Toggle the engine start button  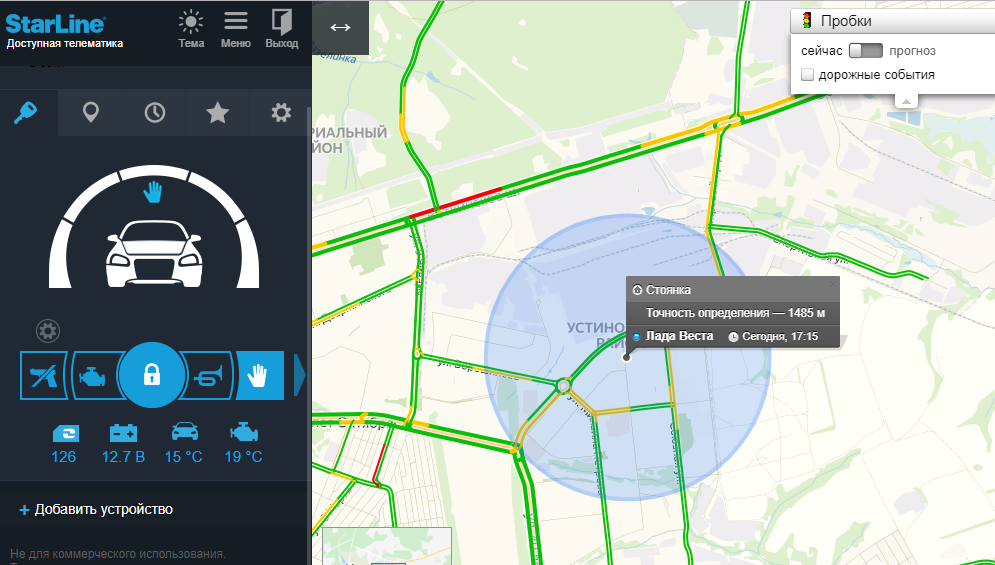pos(95,376)
